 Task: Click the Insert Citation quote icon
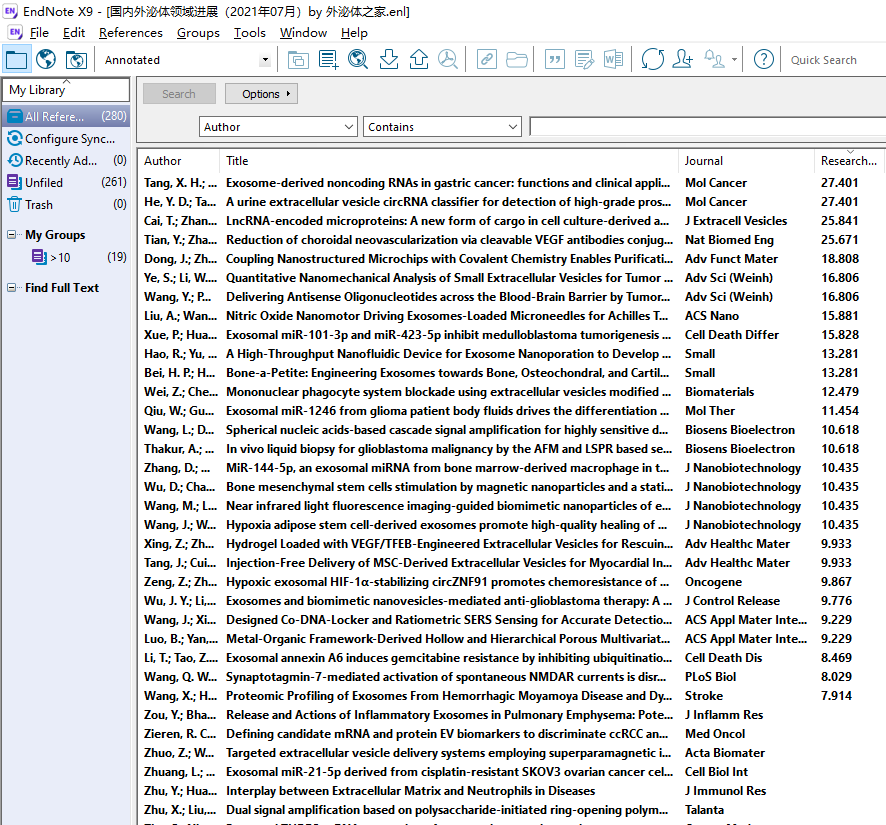(555, 59)
